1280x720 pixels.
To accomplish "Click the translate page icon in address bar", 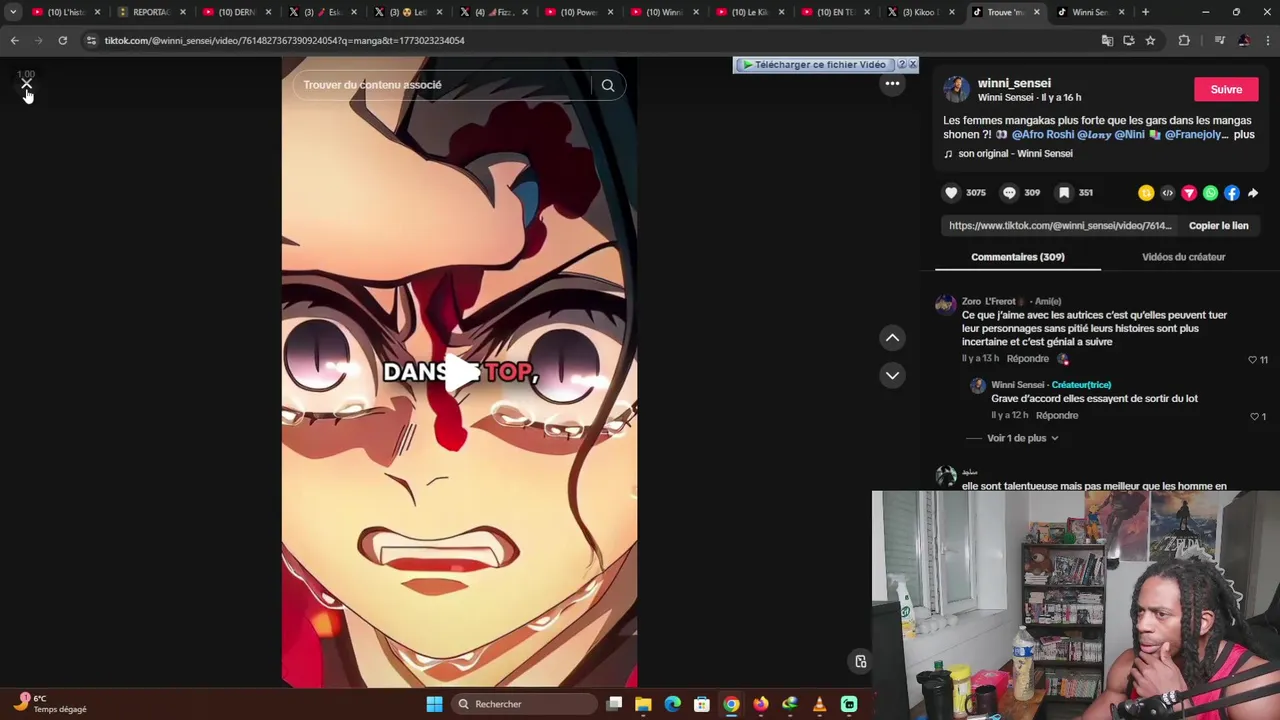I will (1107, 40).
